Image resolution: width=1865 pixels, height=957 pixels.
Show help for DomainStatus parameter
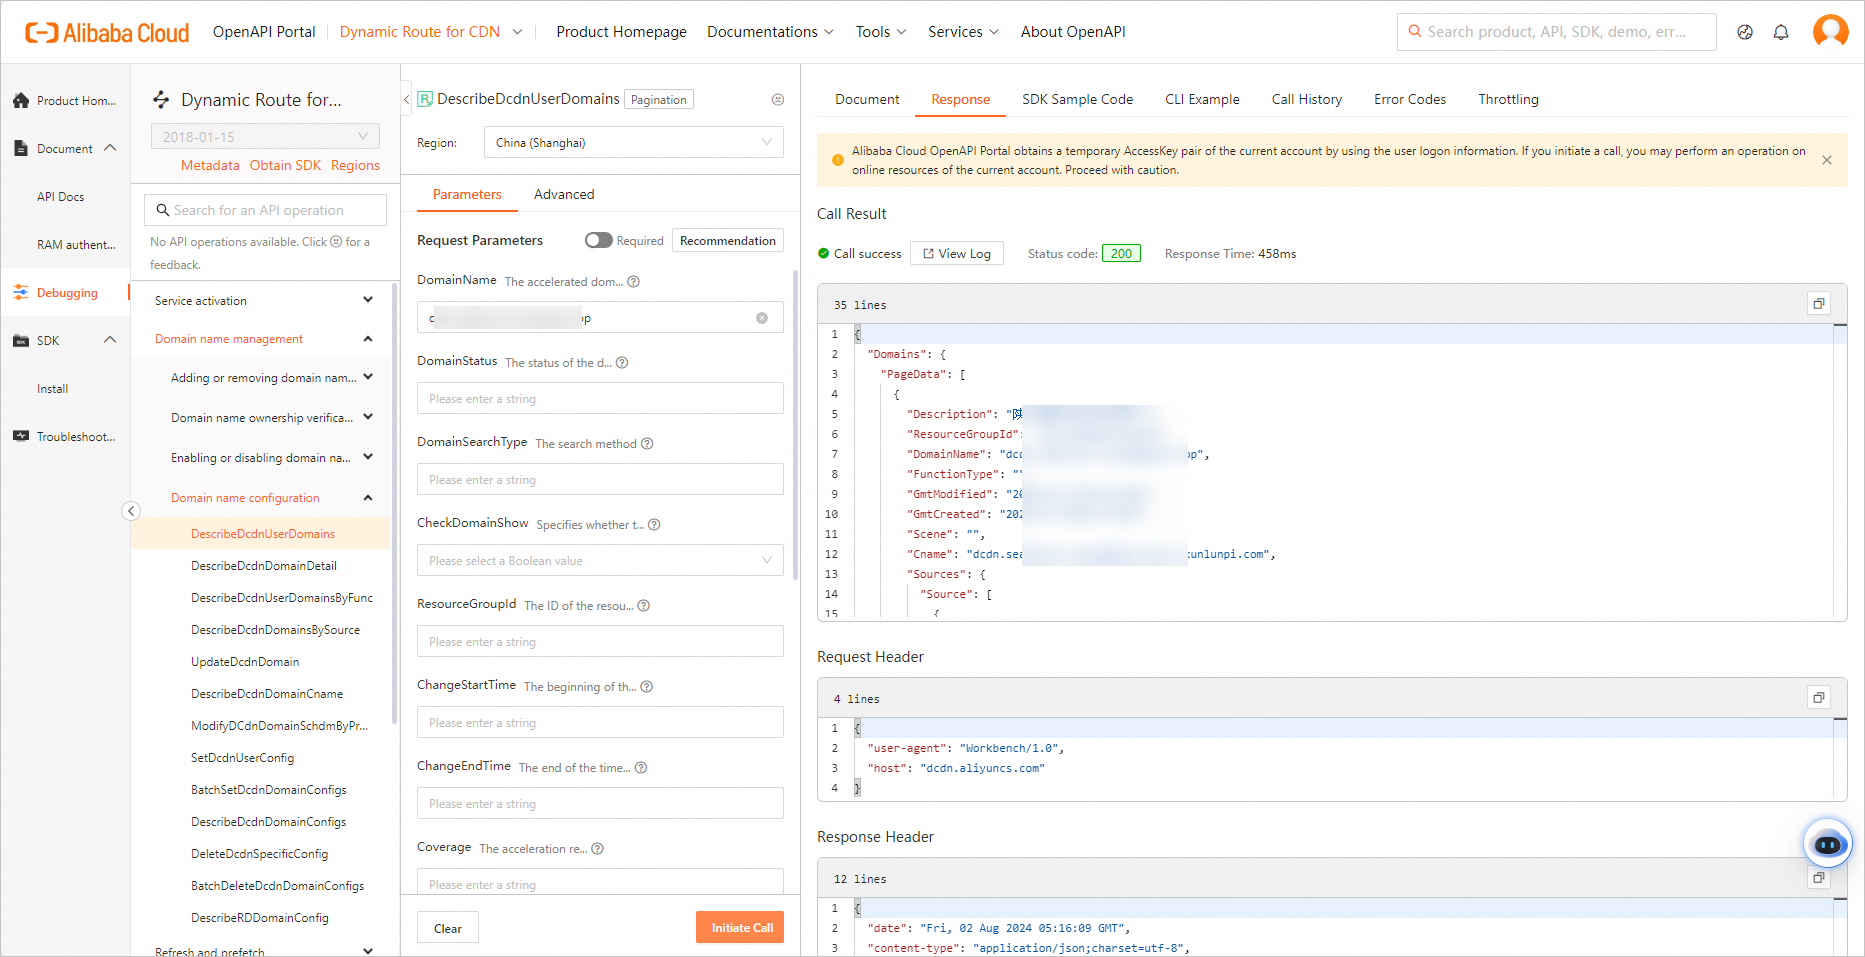pyautogui.click(x=622, y=363)
